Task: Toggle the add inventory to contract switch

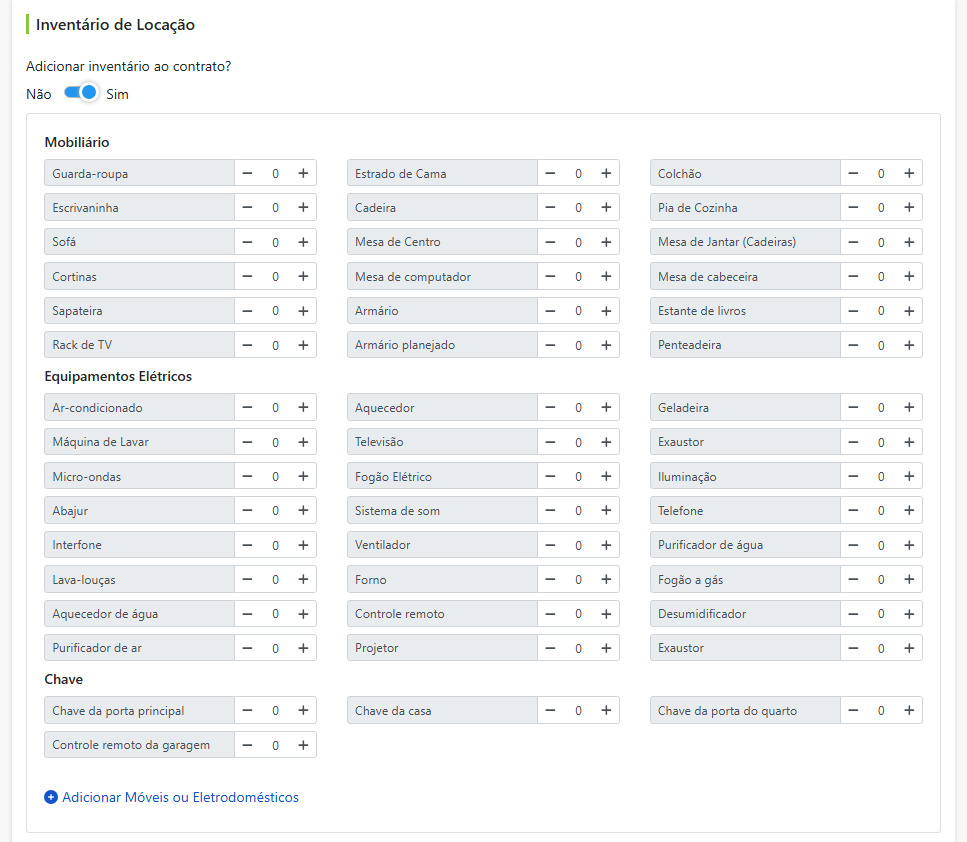Action: coord(81,93)
